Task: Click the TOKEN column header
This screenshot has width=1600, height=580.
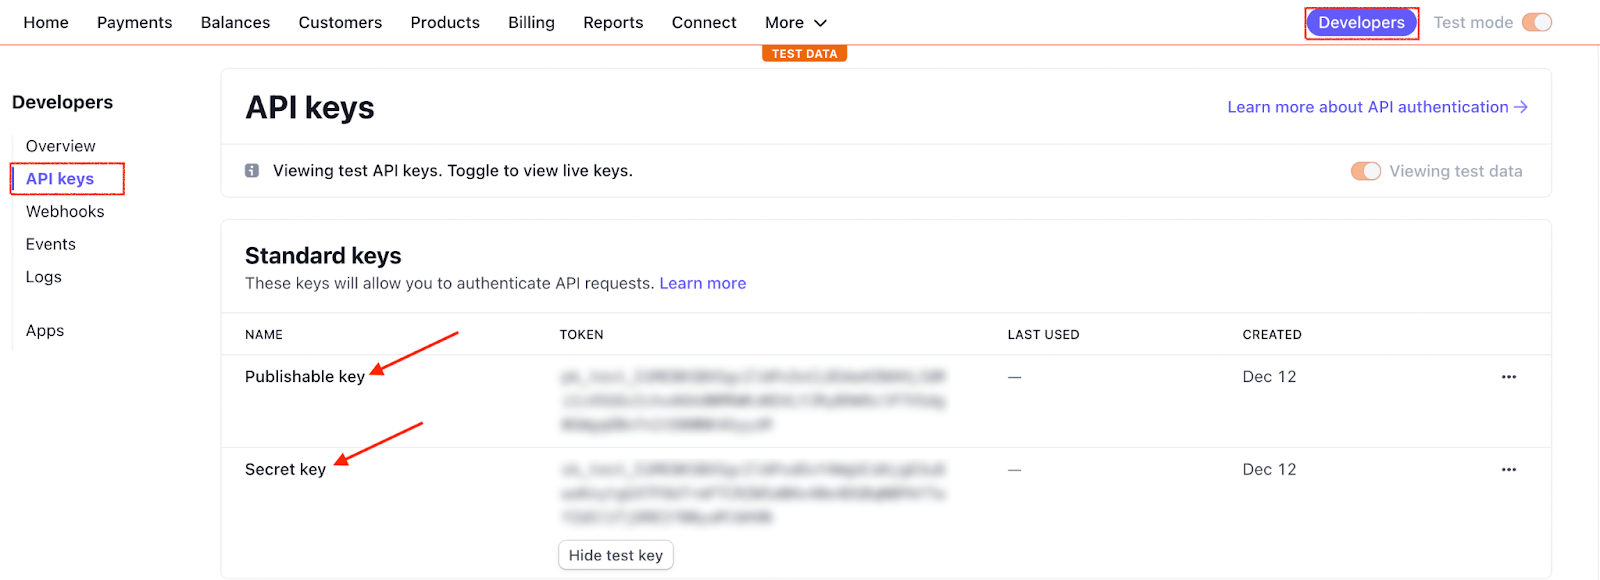Action: (581, 335)
